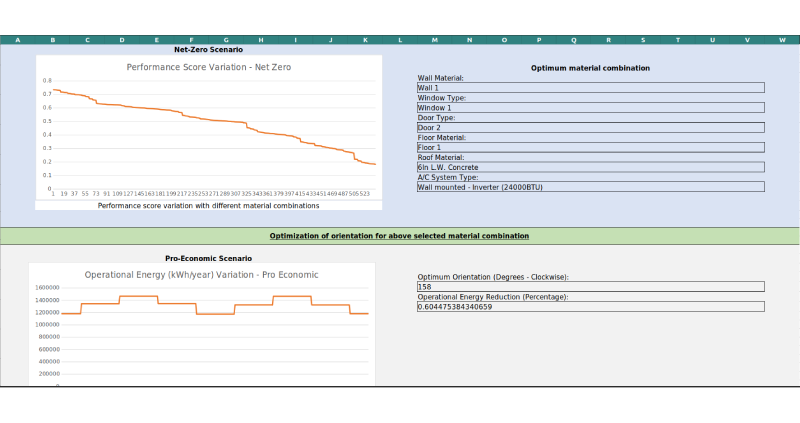
Task: Click the Window Type cell containing Window 1
Action: 590,107
